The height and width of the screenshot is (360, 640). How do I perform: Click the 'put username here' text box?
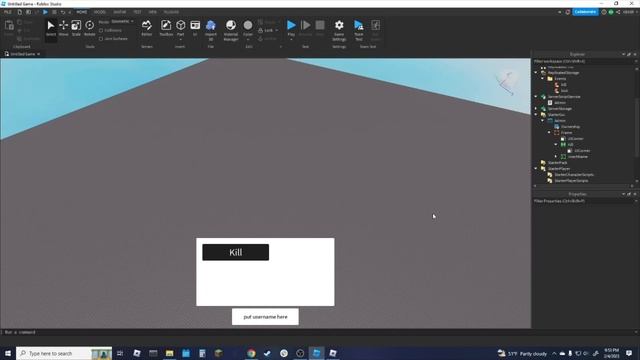coord(265,317)
